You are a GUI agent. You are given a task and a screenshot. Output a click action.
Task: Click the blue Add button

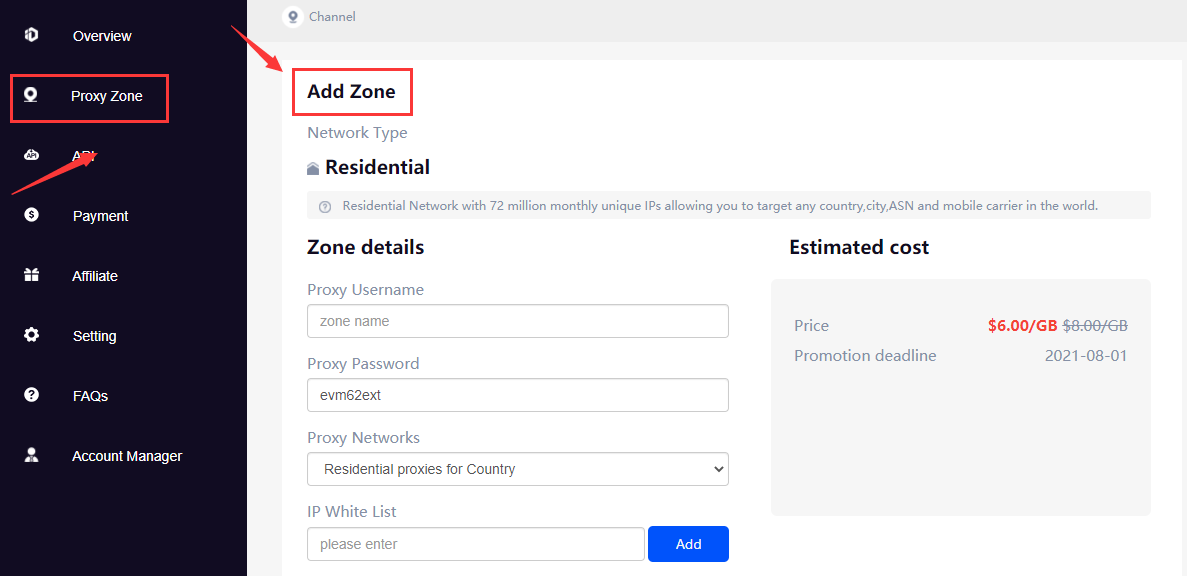[x=688, y=543]
